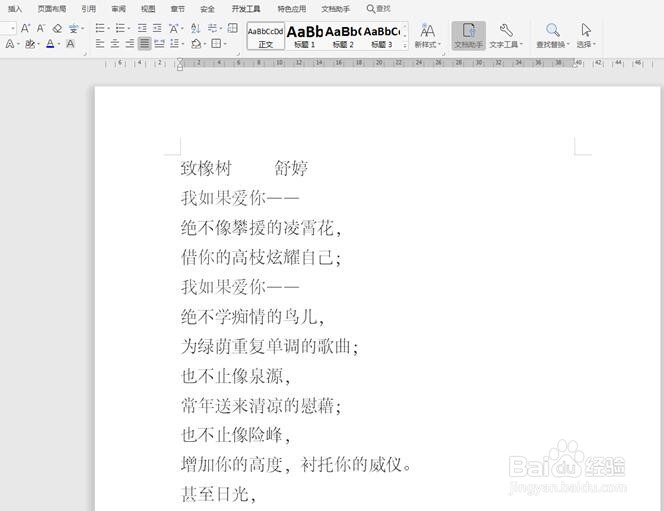Apply the 标题 1 style
664x511 pixels.
304,36
